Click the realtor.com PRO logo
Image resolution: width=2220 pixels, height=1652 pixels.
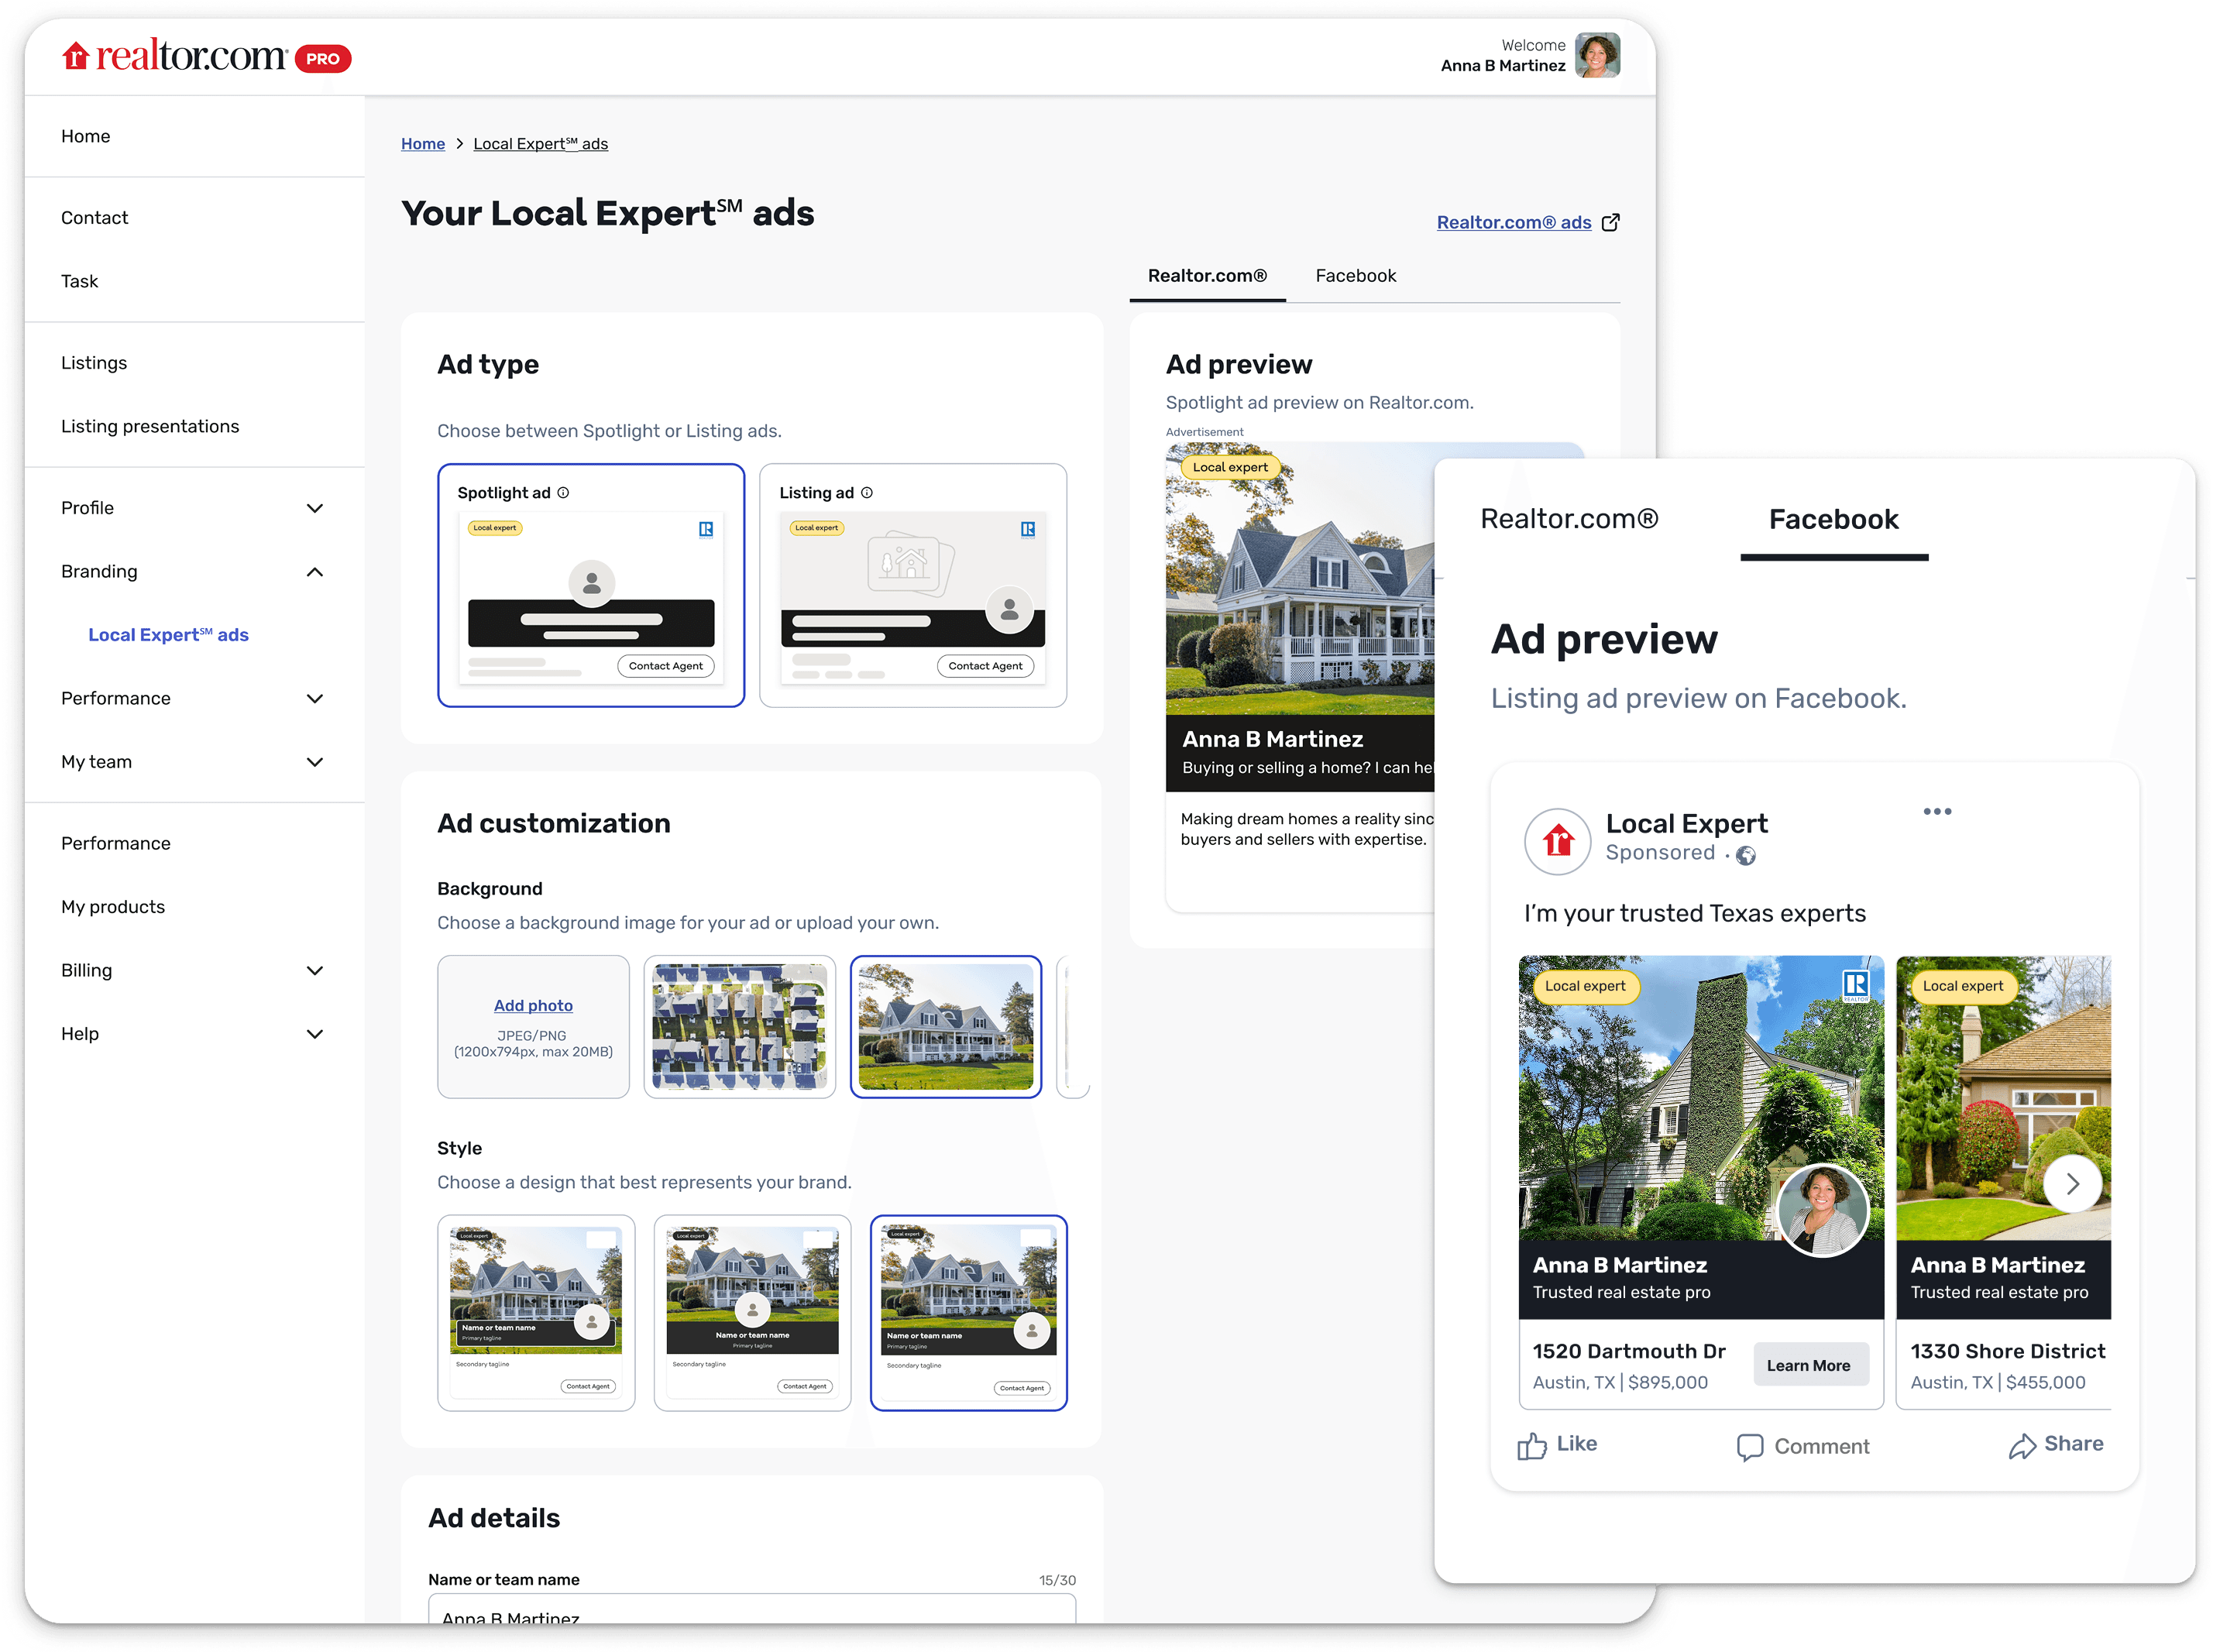coord(206,57)
